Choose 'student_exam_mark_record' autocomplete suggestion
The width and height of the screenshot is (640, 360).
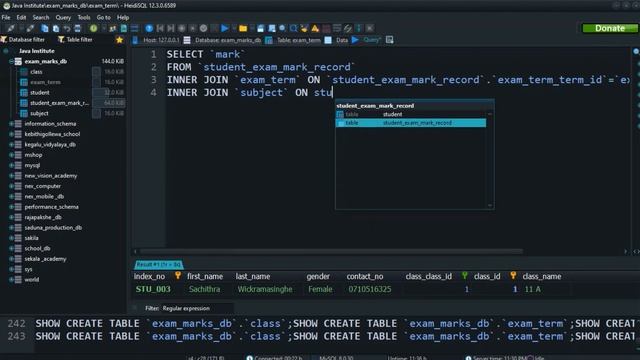coord(411,123)
